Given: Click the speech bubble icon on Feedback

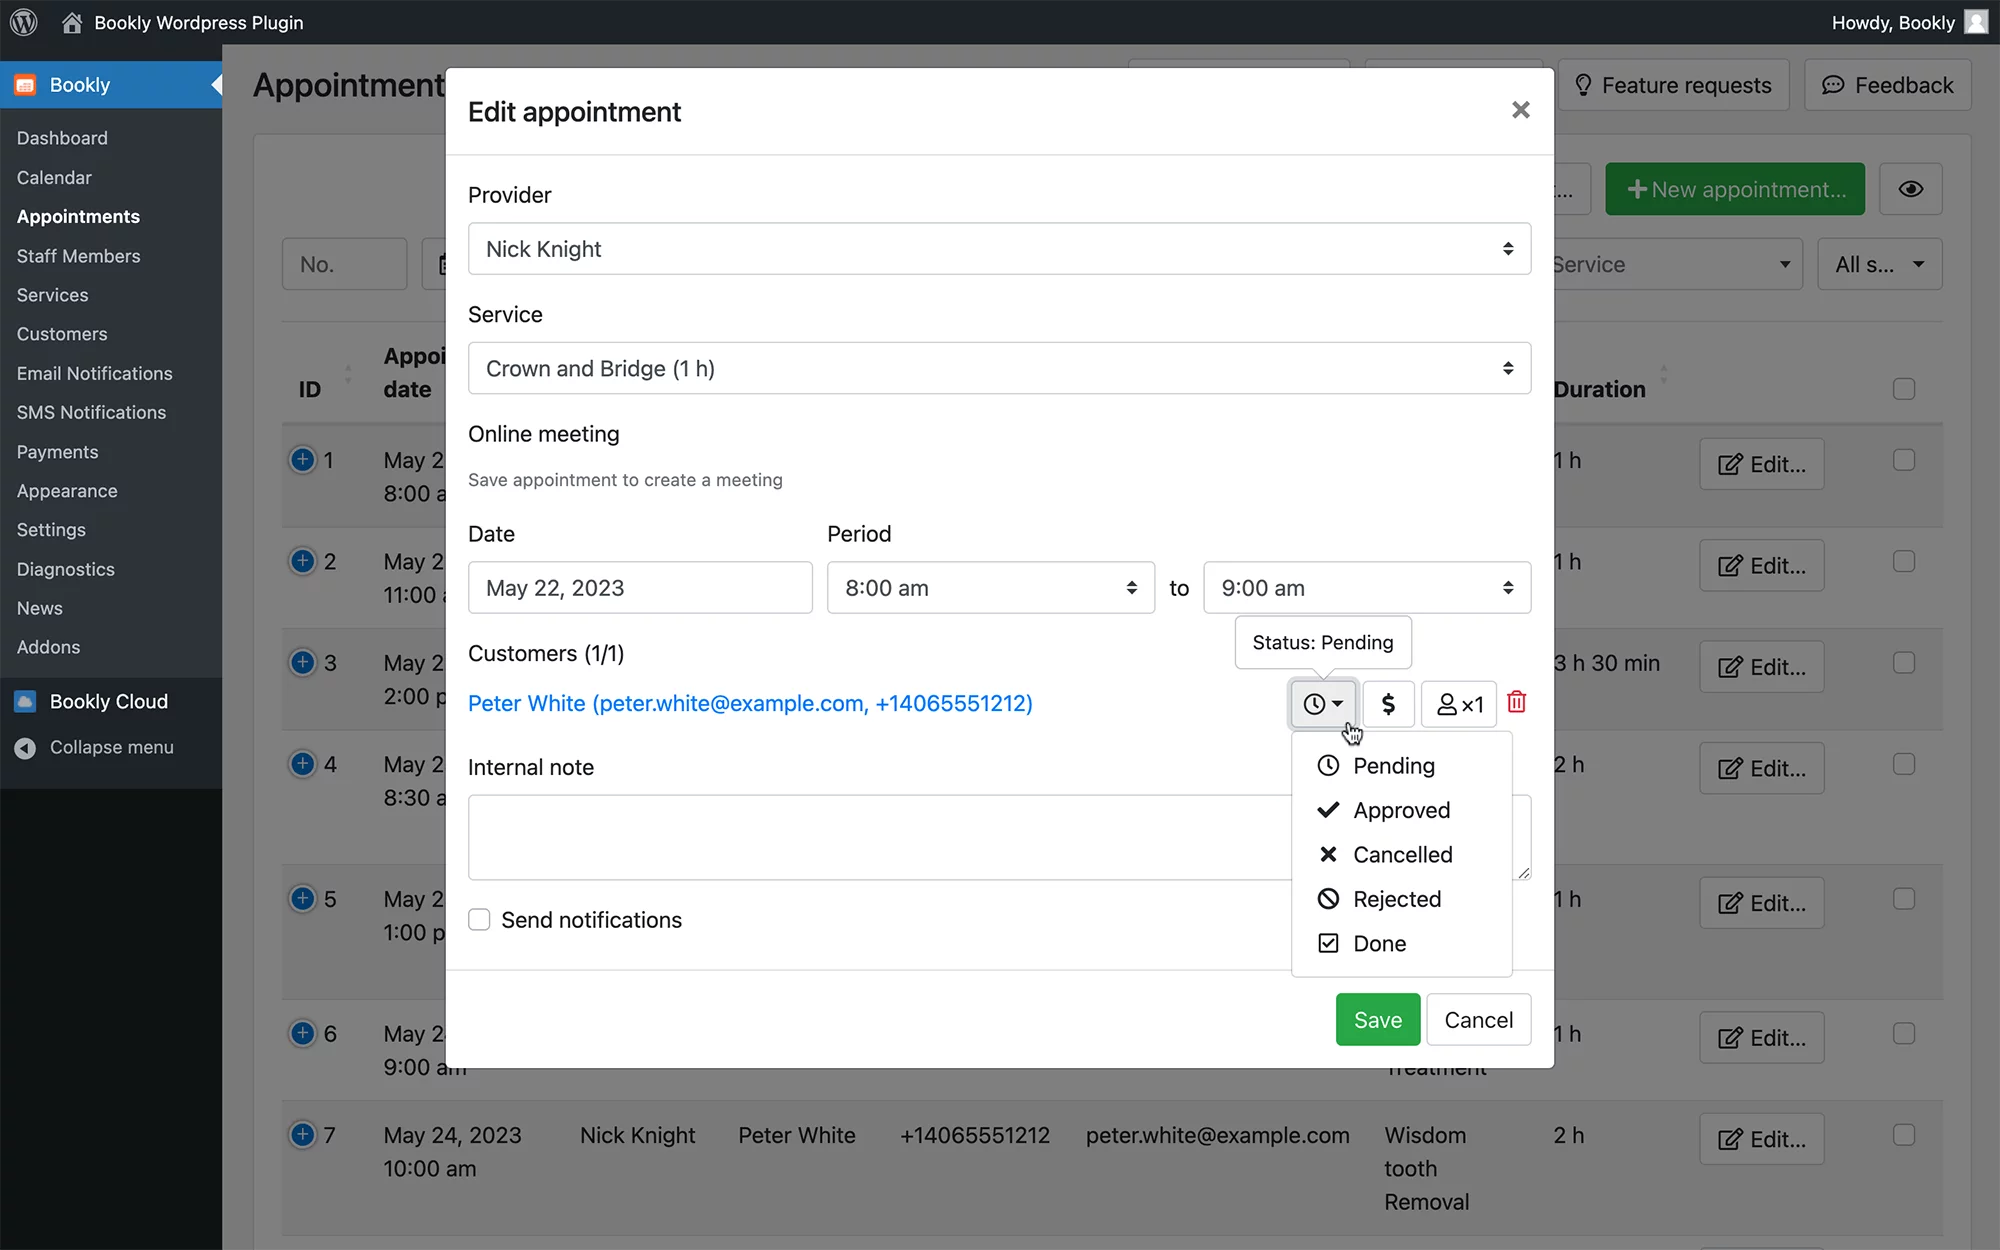Looking at the screenshot, I should coord(1832,85).
